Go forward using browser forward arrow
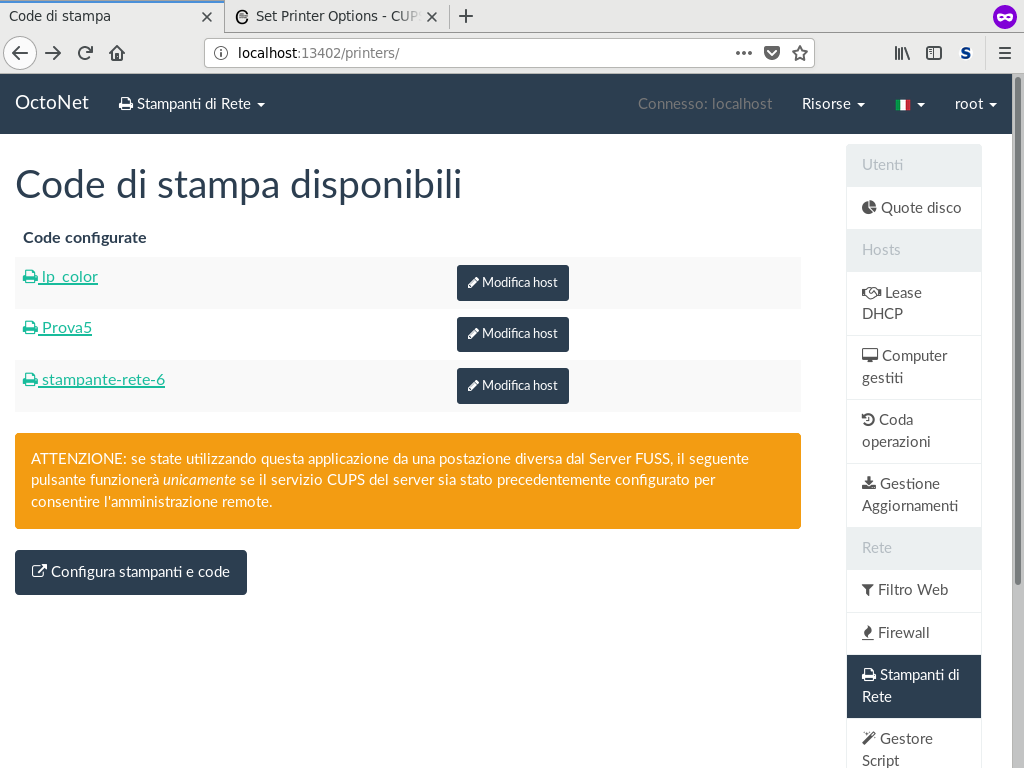This screenshot has width=1024, height=768. click(53, 53)
